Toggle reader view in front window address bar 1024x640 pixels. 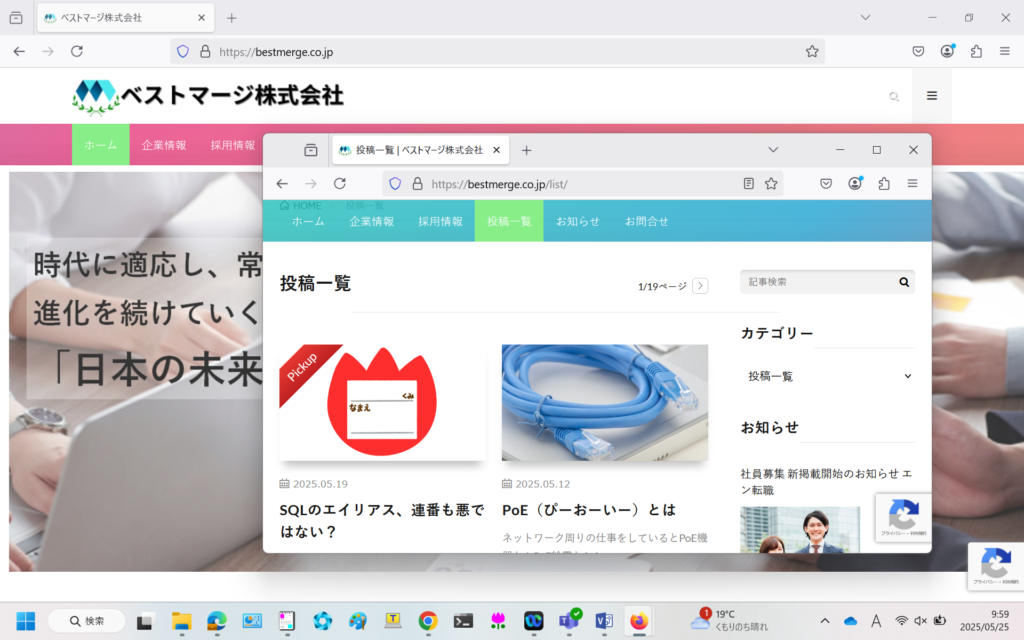(748, 184)
